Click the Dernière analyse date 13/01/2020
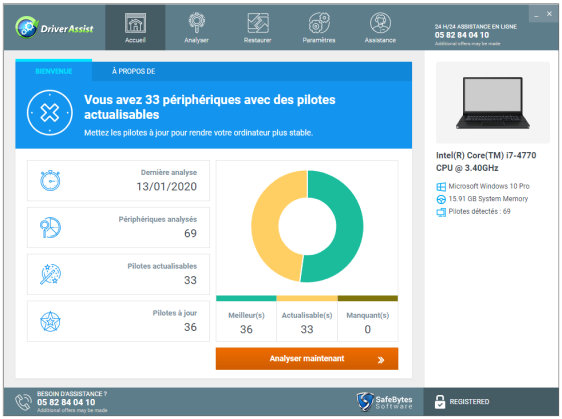The image size is (562, 419). [x=167, y=186]
